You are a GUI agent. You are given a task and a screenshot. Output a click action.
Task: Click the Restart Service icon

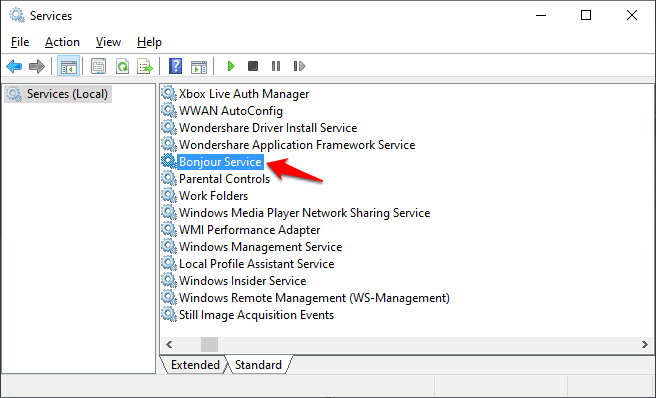[299, 66]
